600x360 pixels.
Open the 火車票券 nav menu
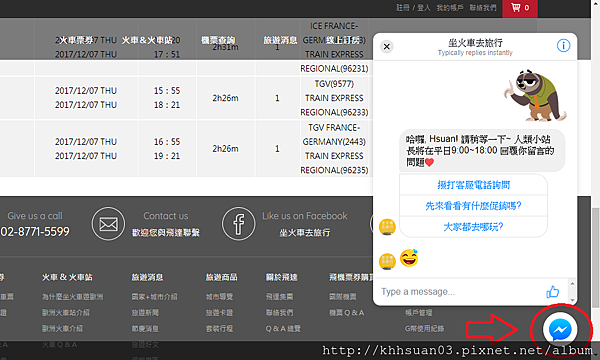click(76, 40)
